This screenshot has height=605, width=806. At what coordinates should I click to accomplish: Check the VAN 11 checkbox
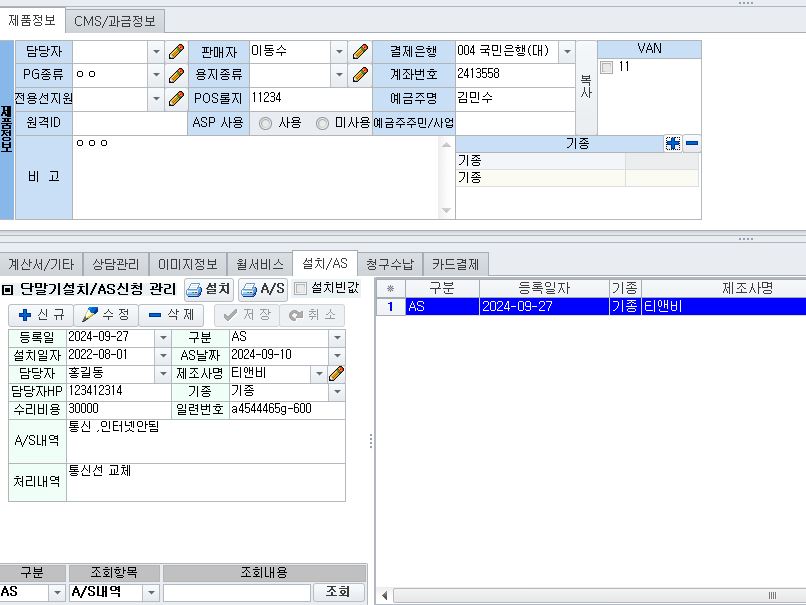point(607,67)
